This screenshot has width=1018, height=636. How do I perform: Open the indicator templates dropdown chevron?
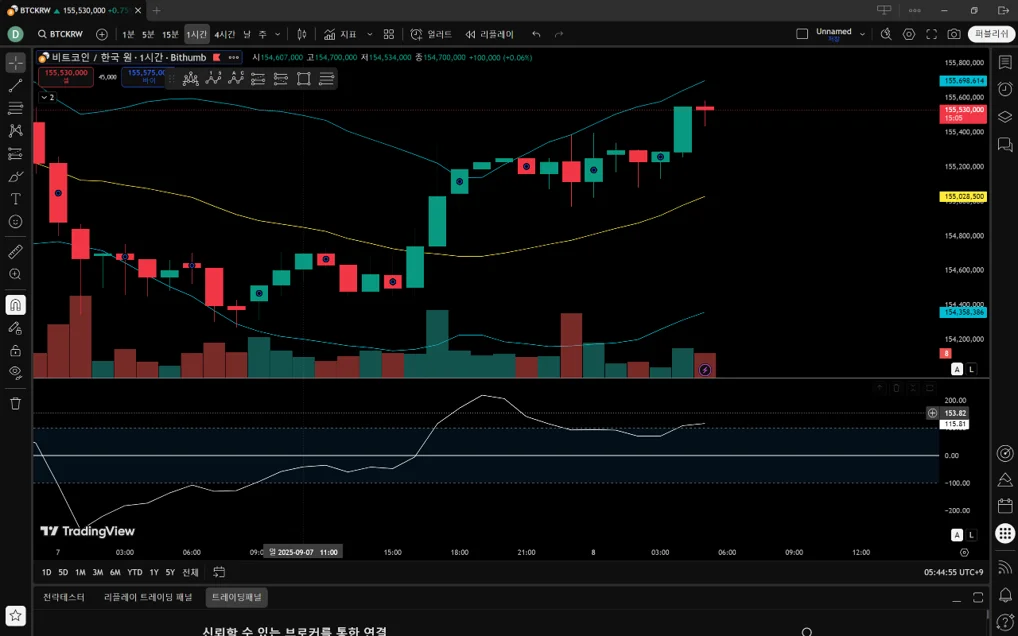(370, 34)
